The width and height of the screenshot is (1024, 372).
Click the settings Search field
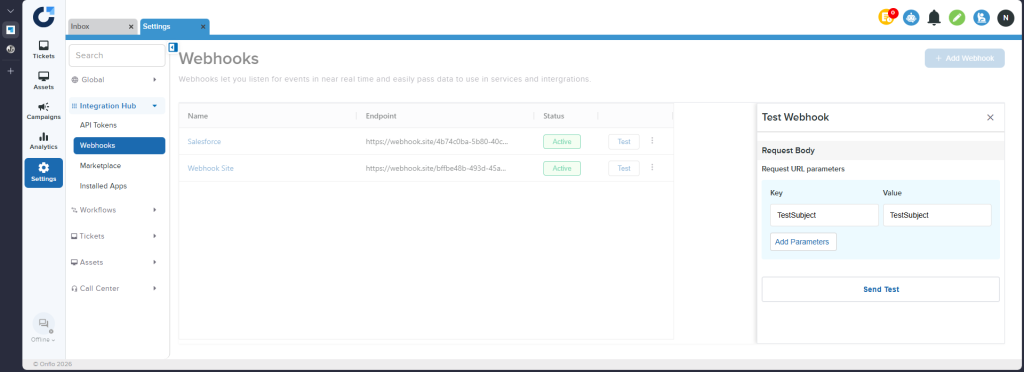[x=117, y=55]
